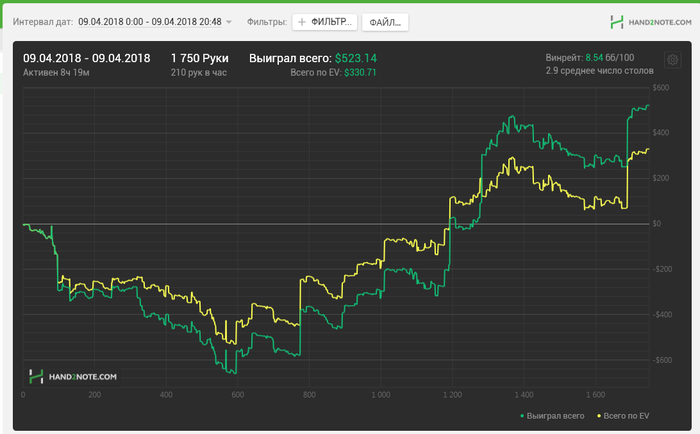Click the 200 x-axis label
This screenshot has height=434, width=700.
tap(95, 395)
